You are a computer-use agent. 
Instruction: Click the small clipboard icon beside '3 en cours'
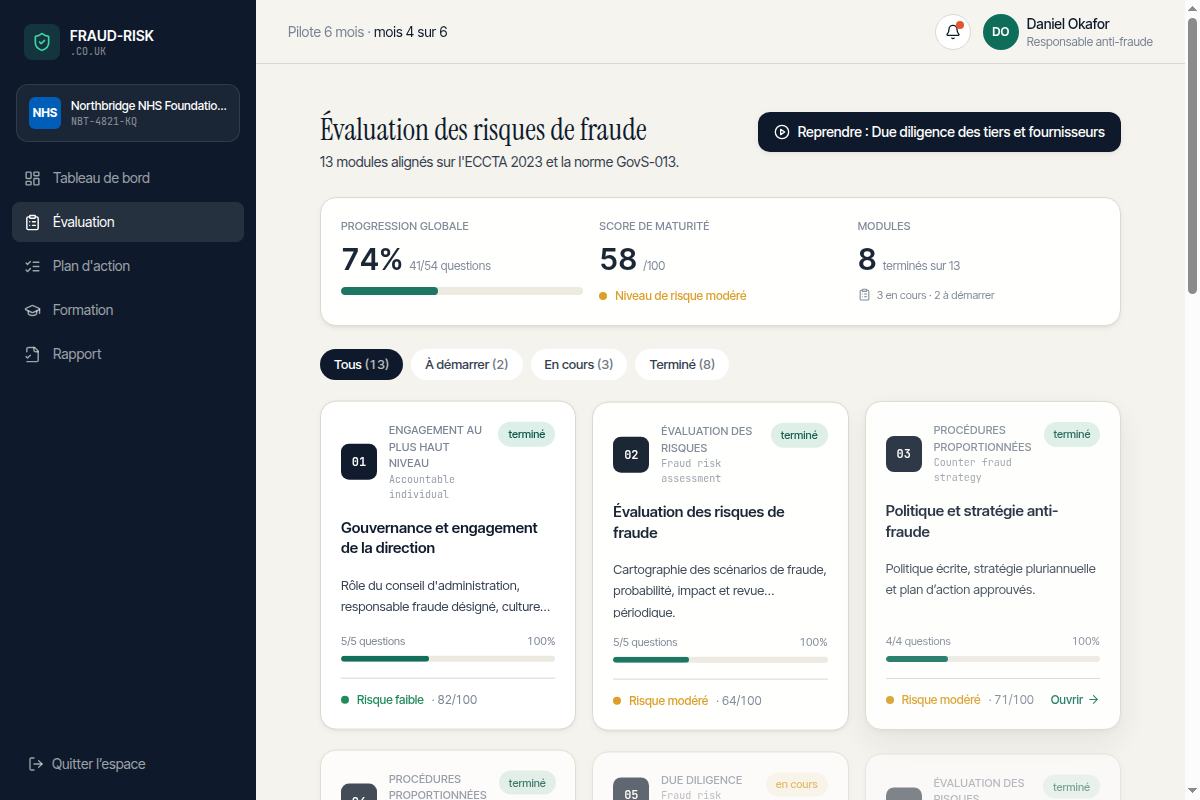click(x=864, y=295)
